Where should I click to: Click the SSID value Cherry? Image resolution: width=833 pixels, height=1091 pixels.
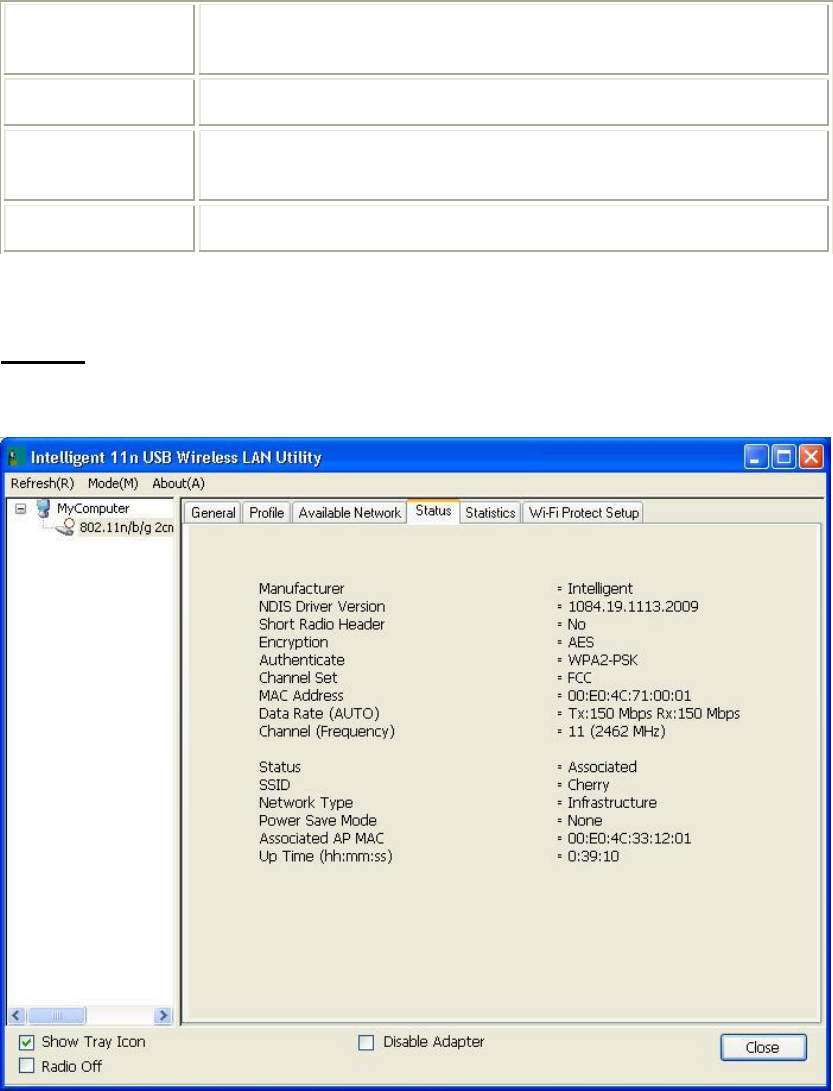(588, 785)
